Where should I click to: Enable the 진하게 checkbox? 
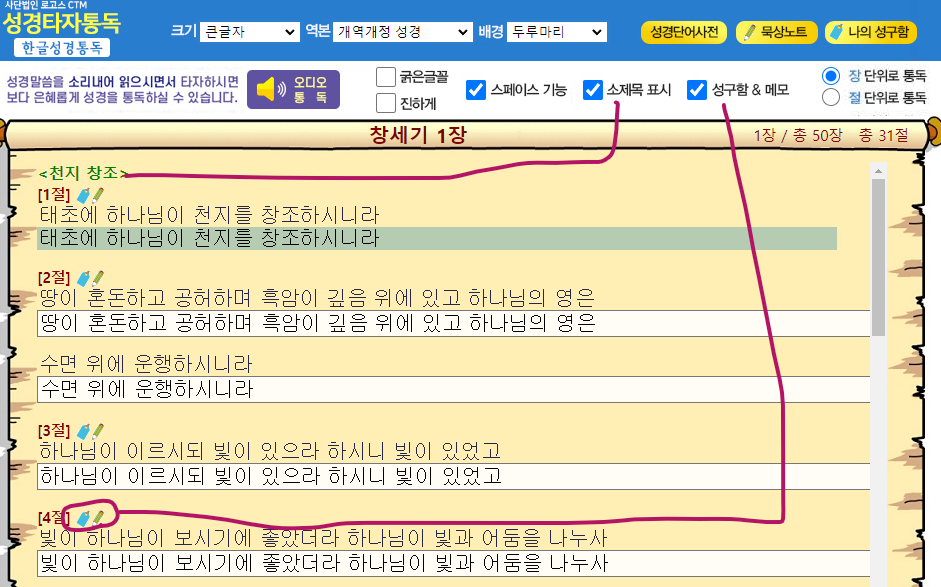click(x=385, y=101)
